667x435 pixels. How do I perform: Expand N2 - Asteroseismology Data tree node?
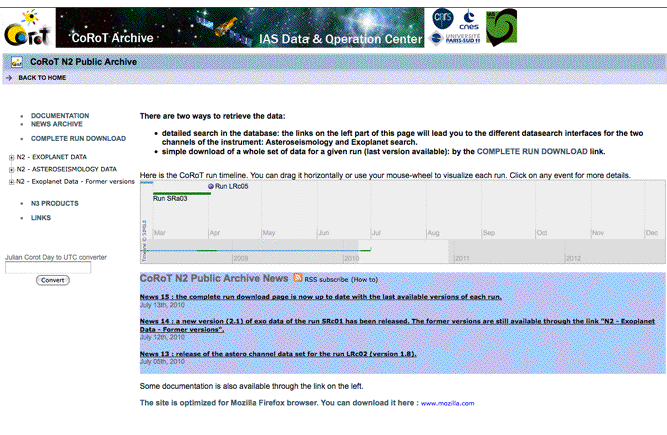9,169
